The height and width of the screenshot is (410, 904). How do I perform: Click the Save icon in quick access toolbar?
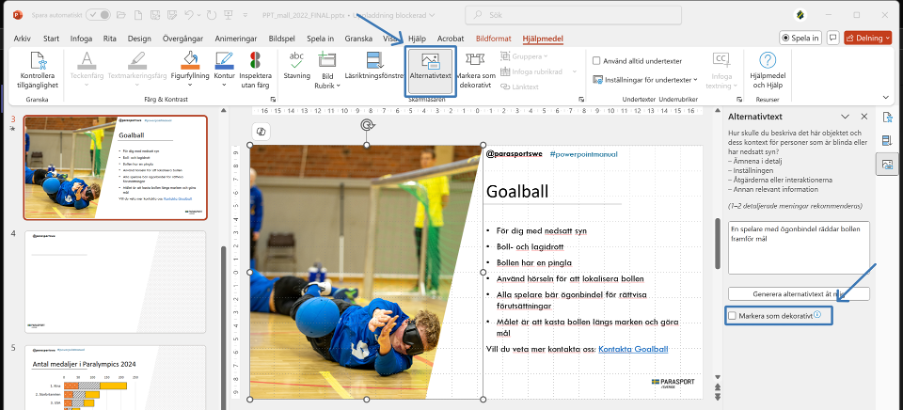(155, 15)
